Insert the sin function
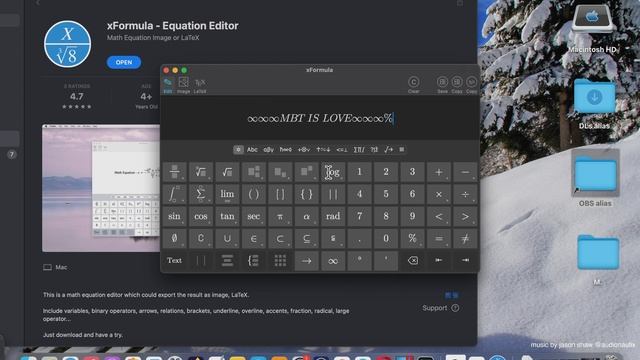Screen dimensions: 640x360 [x=174, y=216]
